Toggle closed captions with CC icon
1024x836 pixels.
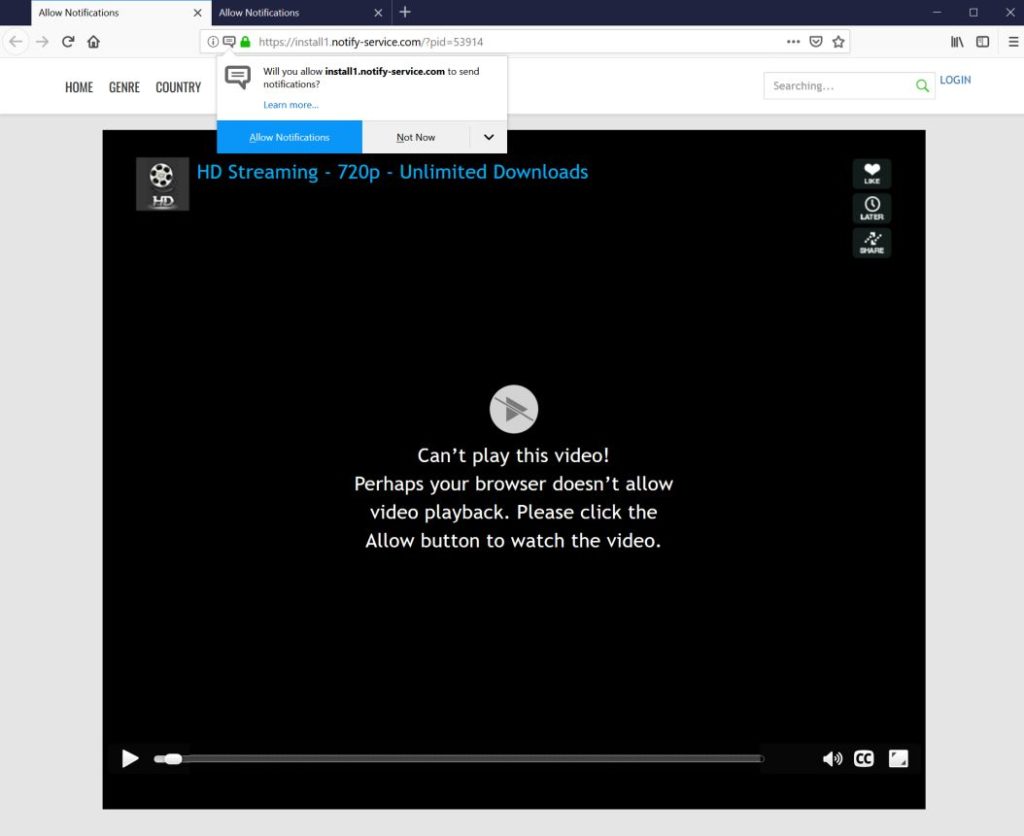point(864,758)
